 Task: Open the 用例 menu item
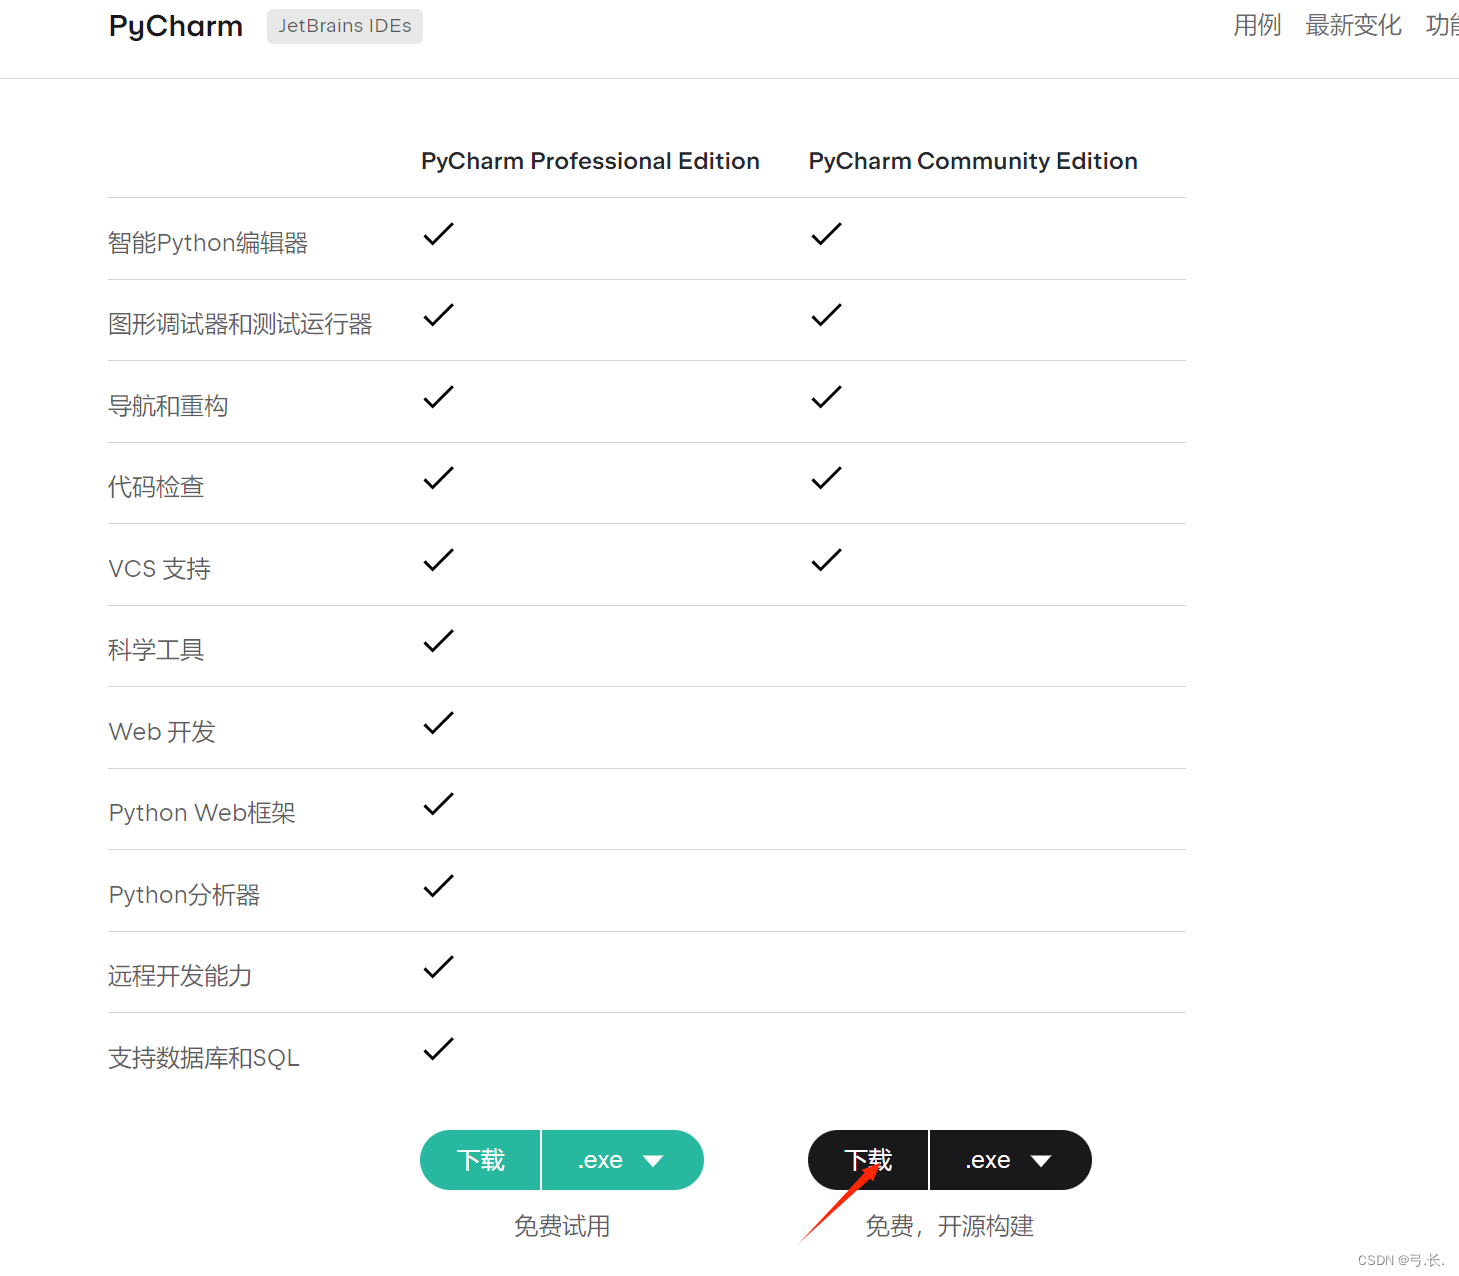(x=1257, y=25)
